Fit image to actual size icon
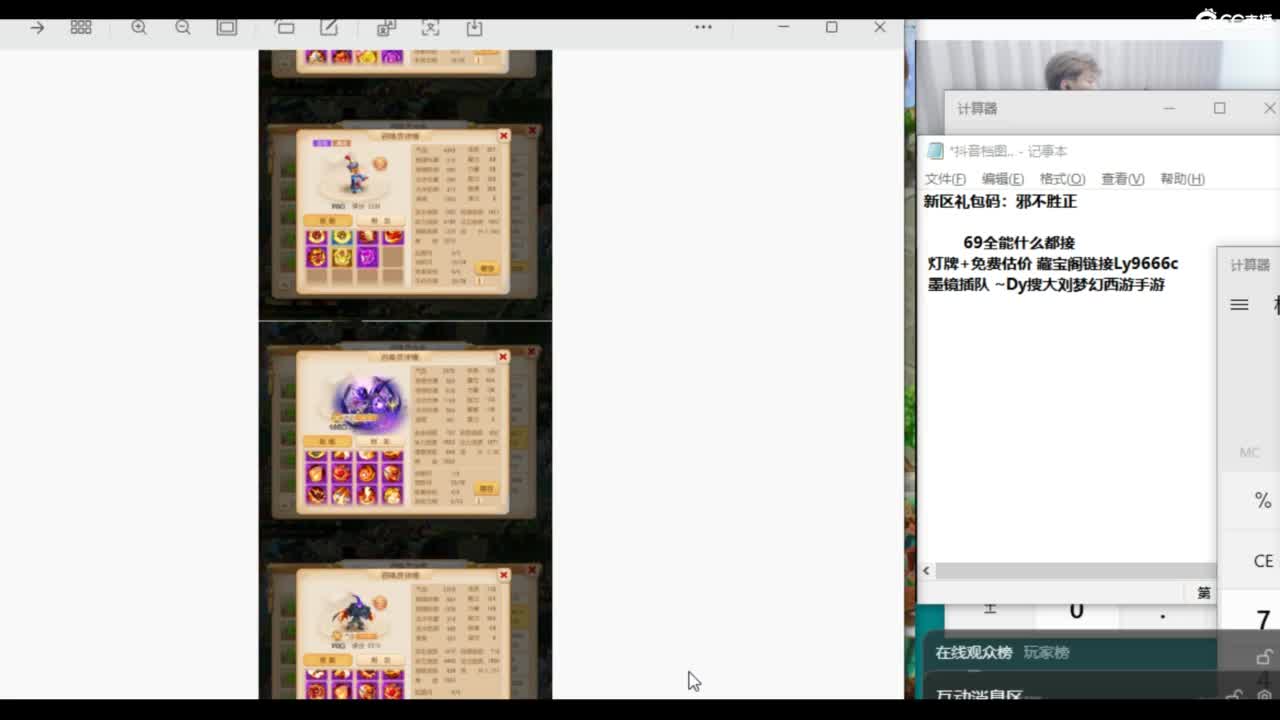This screenshot has width=1280, height=720. (x=227, y=28)
